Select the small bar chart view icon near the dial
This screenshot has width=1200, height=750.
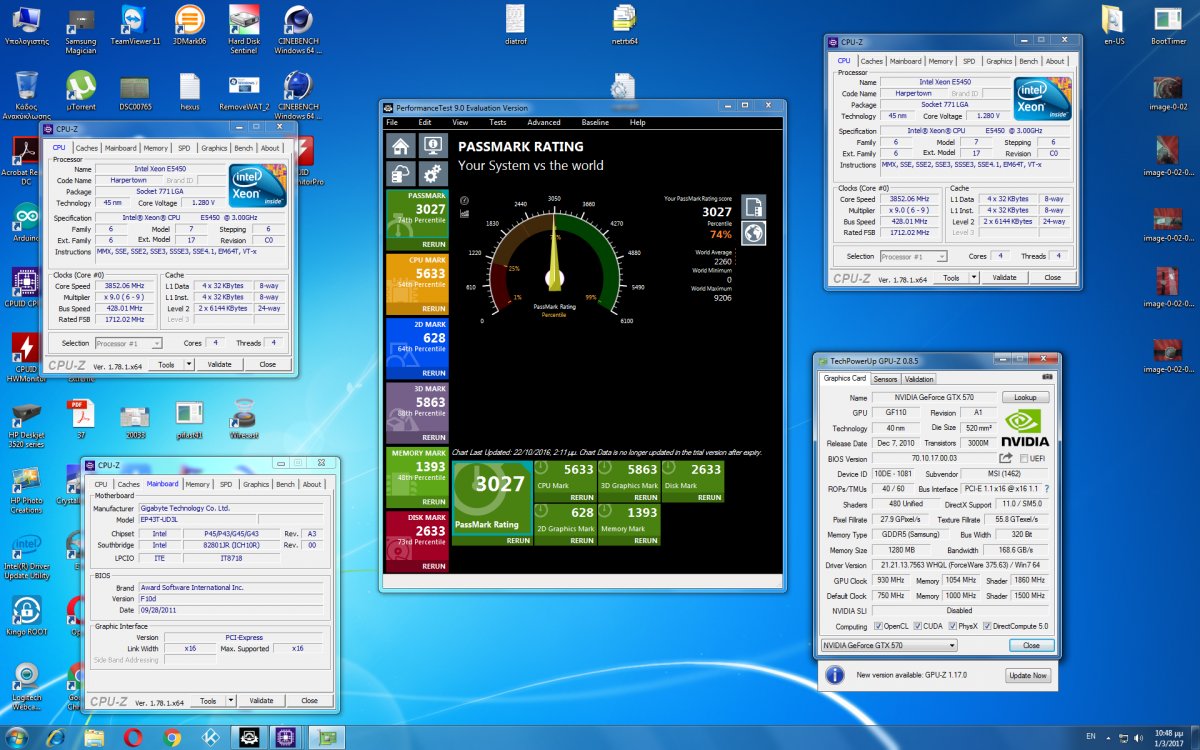[465, 213]
